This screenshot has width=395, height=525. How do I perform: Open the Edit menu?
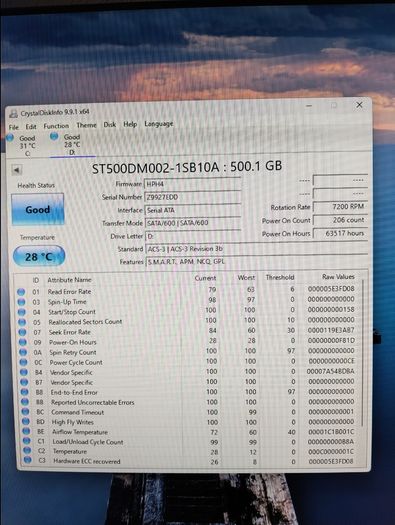[31, 127]
